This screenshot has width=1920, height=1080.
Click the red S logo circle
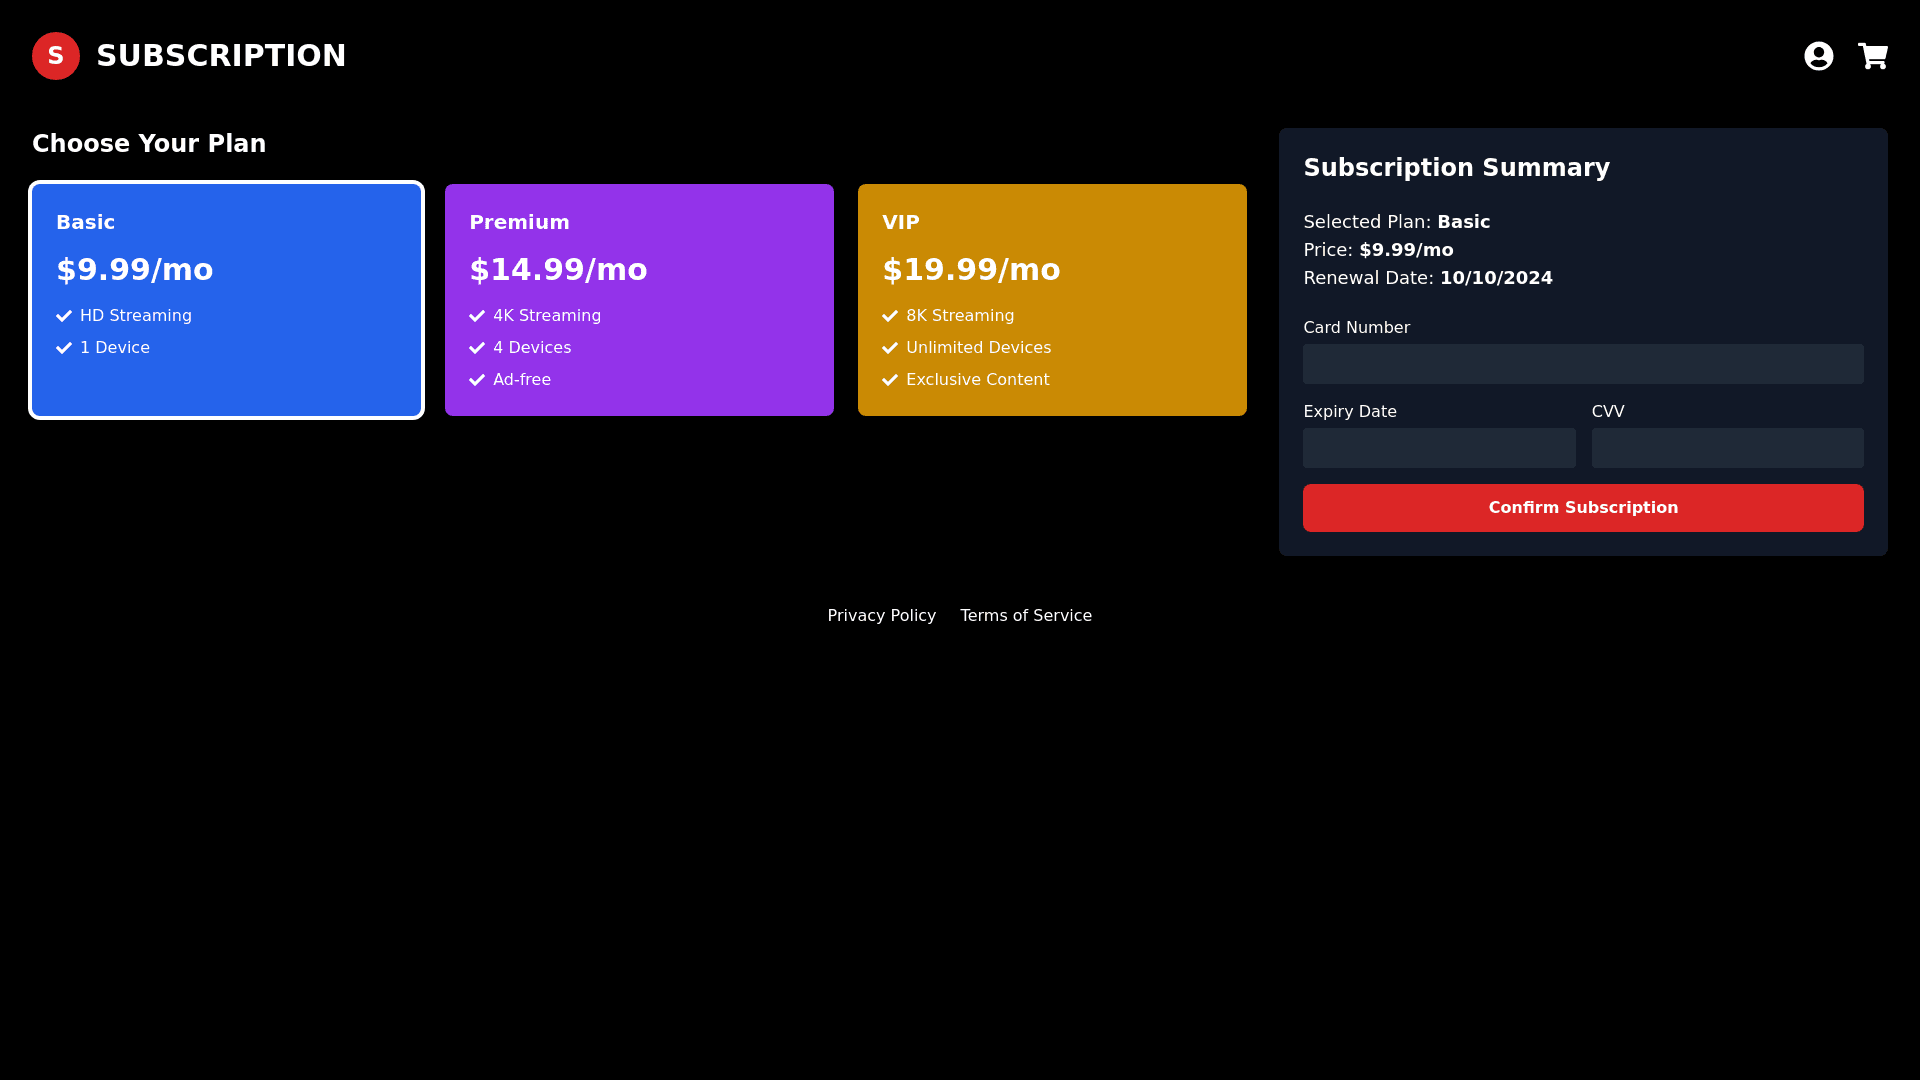(x=56, y=56)
